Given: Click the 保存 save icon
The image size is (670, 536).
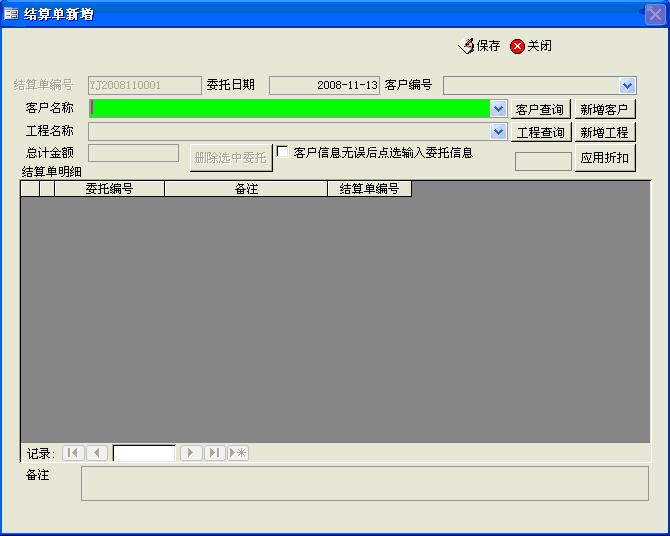Looking at the screenshot, I should click(466, 46).
